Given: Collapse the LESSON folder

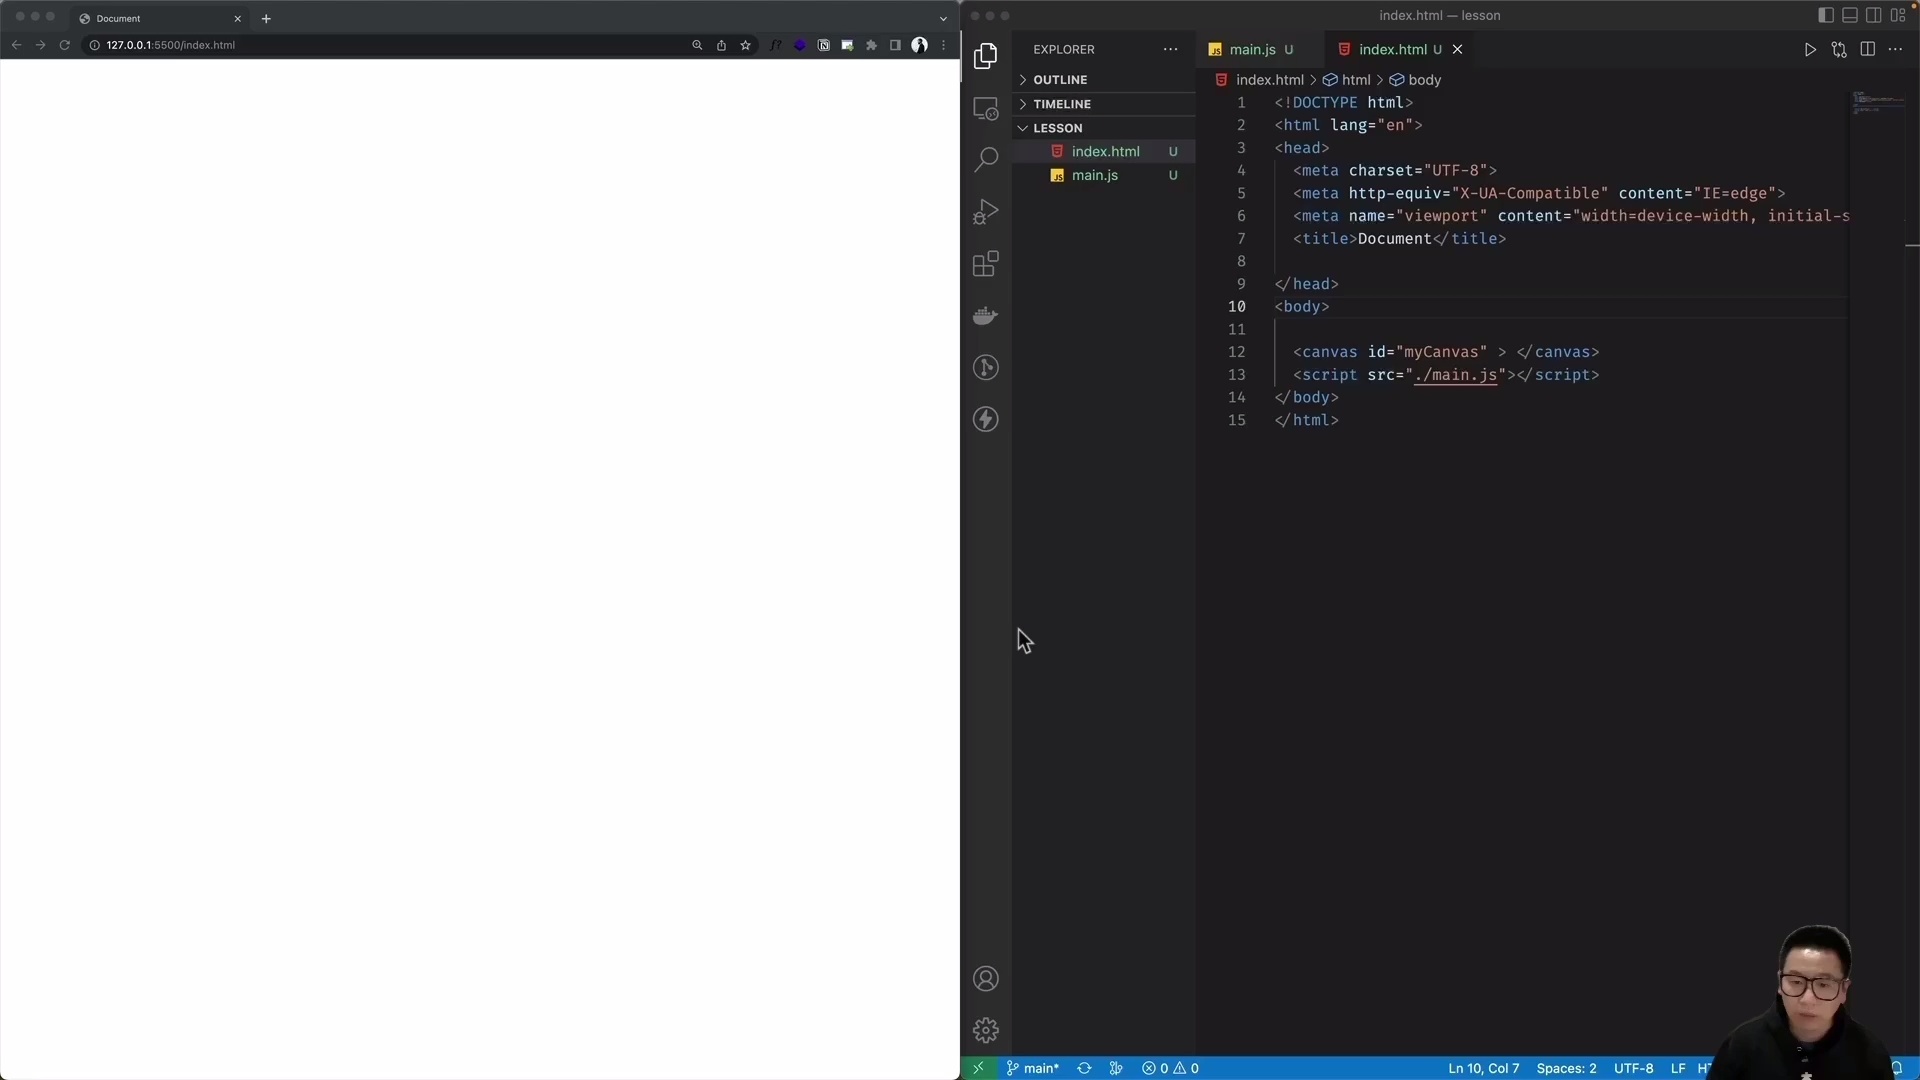Looking at the screenshot, I should click(x=1058, y=128).
